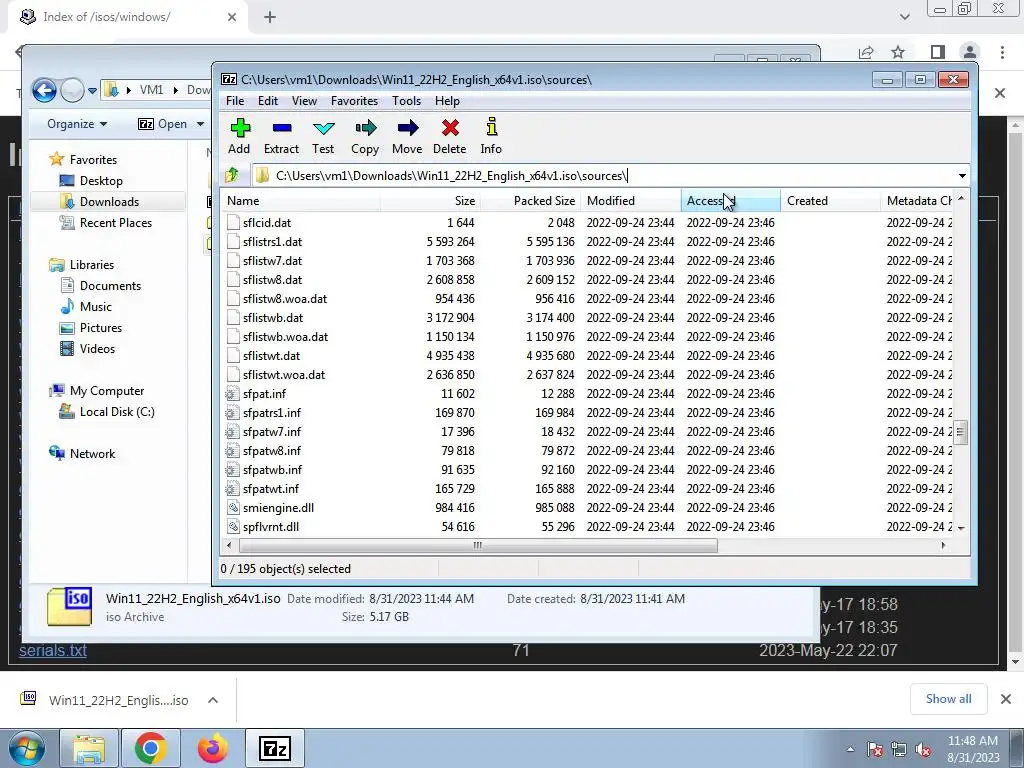Select the sflcid.dat file
This screenshot has height=768, width=1024.
click(266, 223)
